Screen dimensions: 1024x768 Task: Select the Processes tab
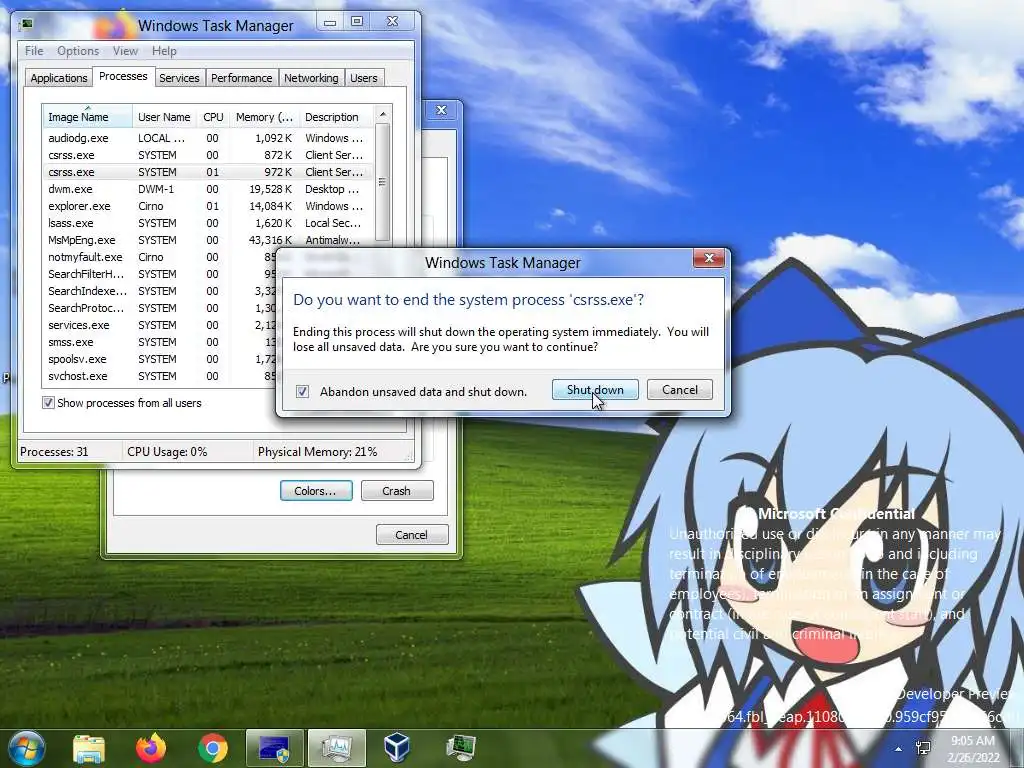tap(123, 76)
